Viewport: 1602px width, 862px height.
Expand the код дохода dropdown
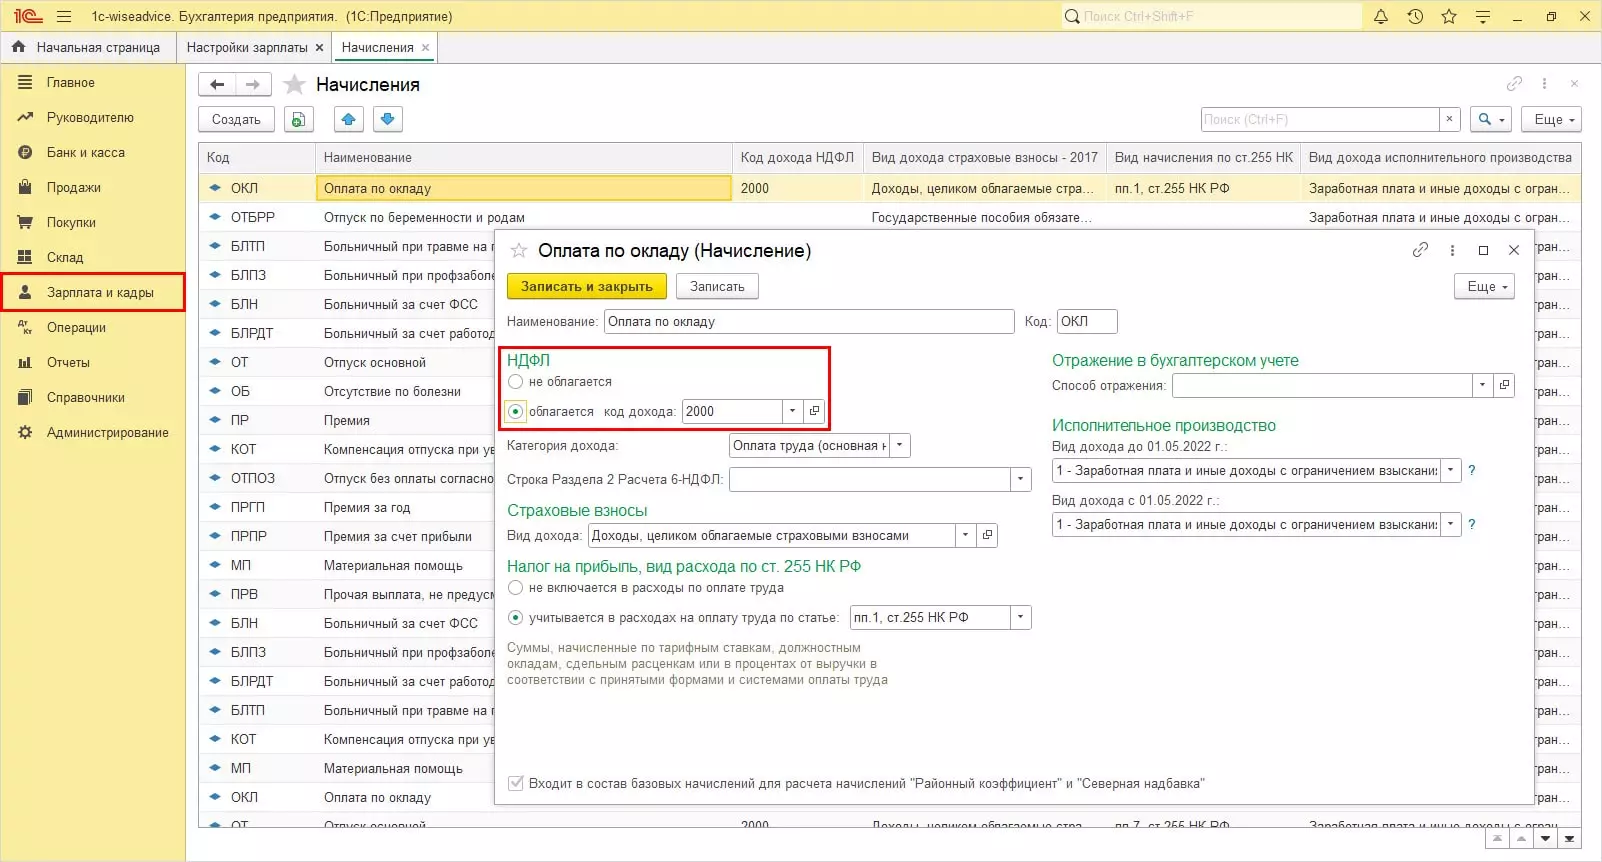(x=792, y=411)
